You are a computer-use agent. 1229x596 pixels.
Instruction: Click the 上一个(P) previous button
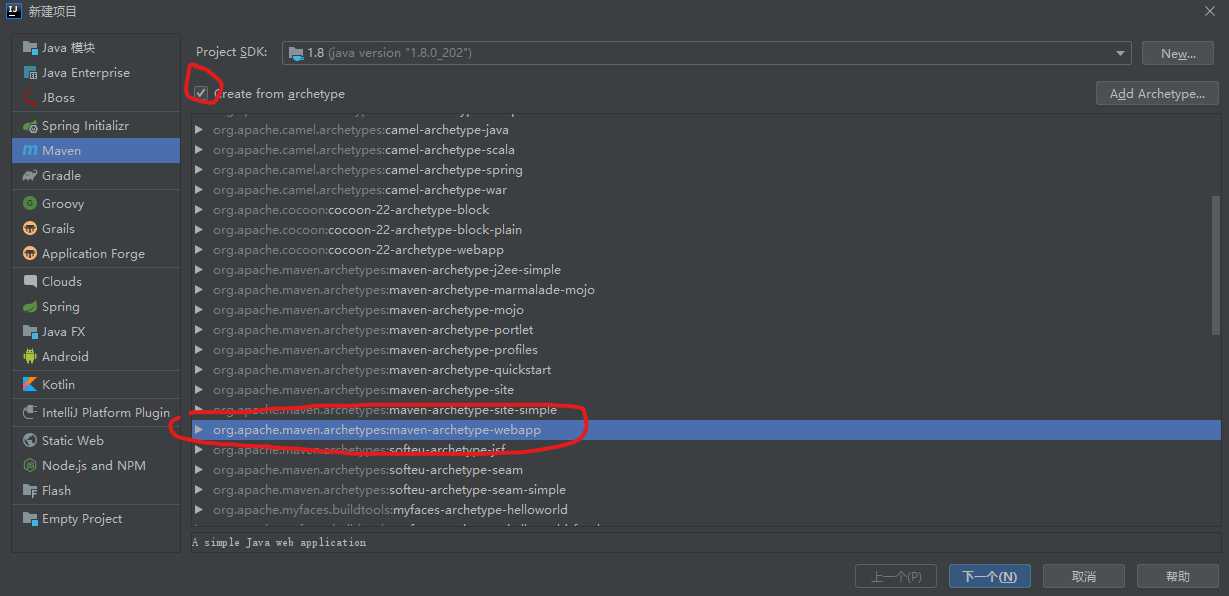point(895,576)
